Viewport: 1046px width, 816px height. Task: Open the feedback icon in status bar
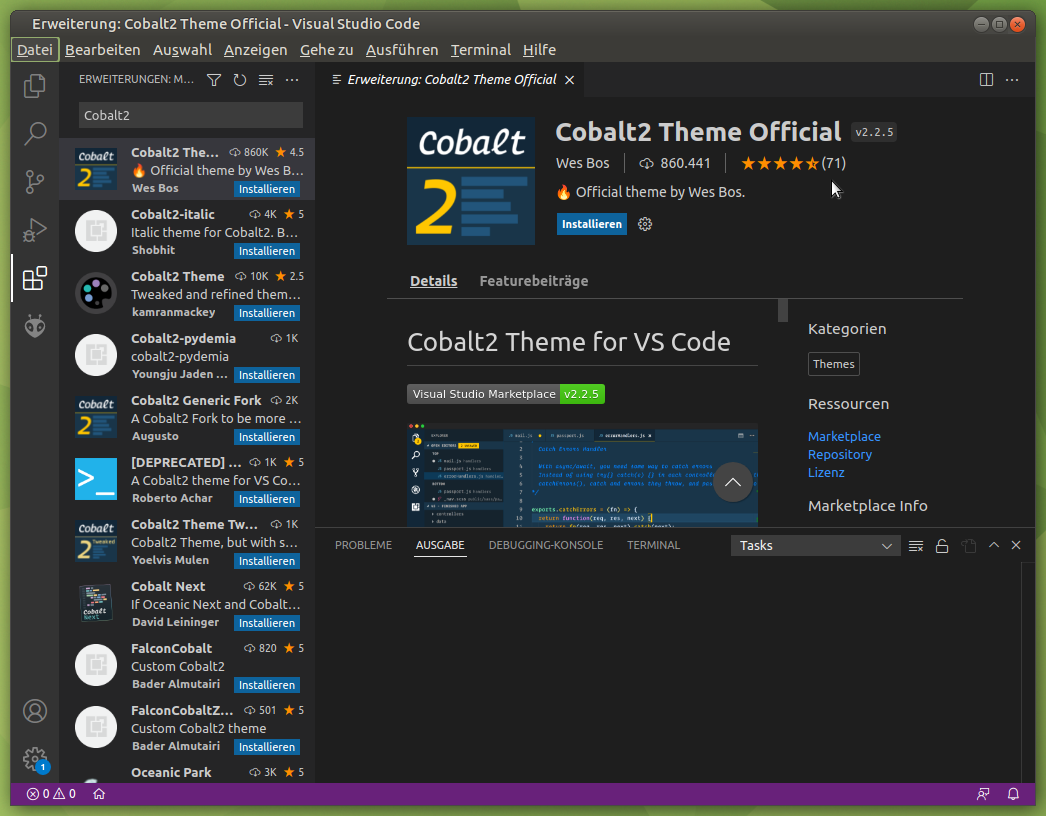(x=983, y=794)
